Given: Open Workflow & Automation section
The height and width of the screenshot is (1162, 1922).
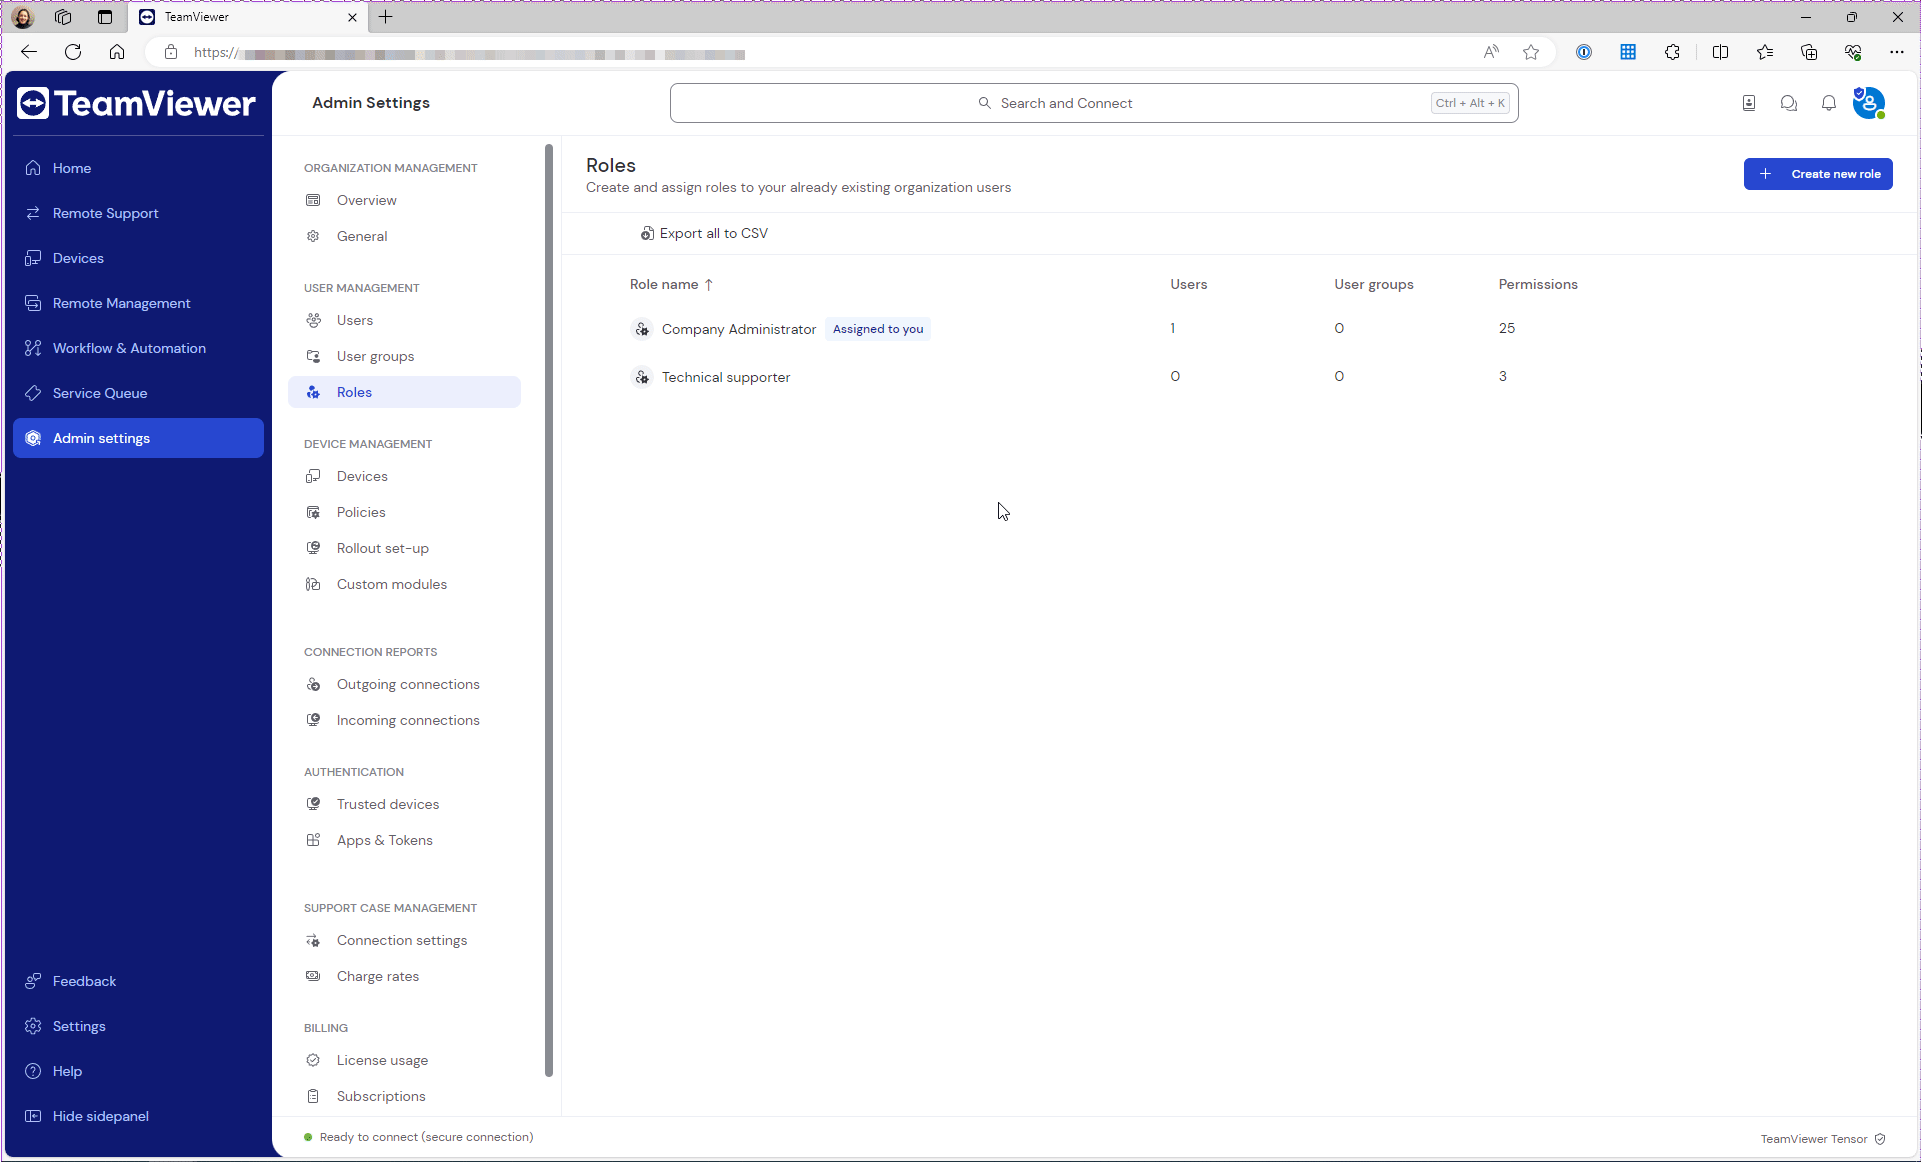Looking at the screenshot, I should 129,348.
